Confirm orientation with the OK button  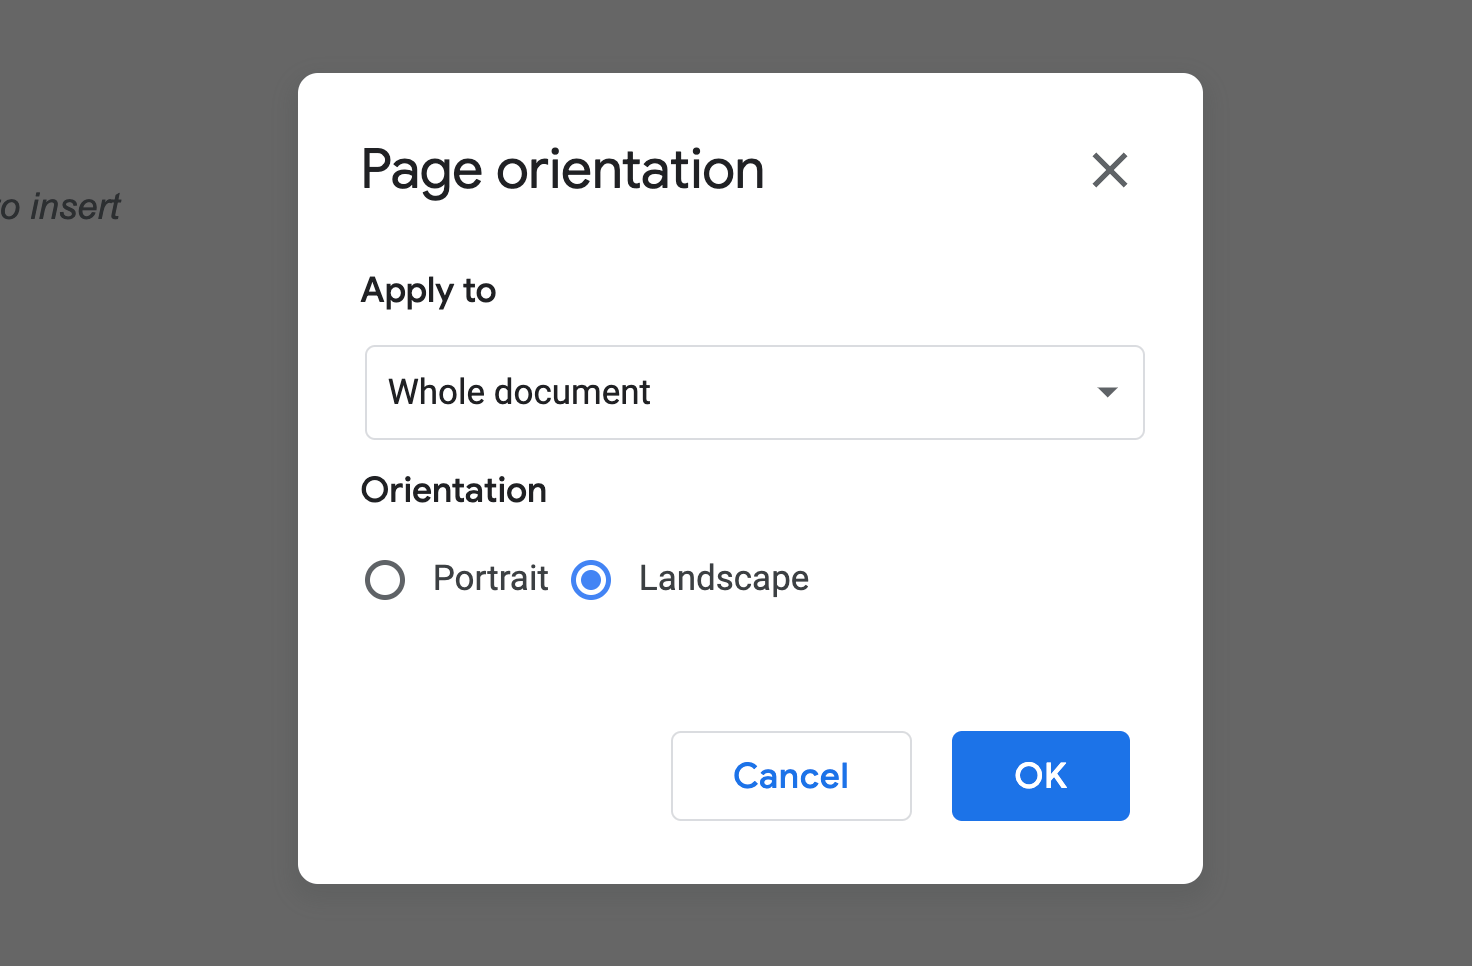tap(1040, 776)
